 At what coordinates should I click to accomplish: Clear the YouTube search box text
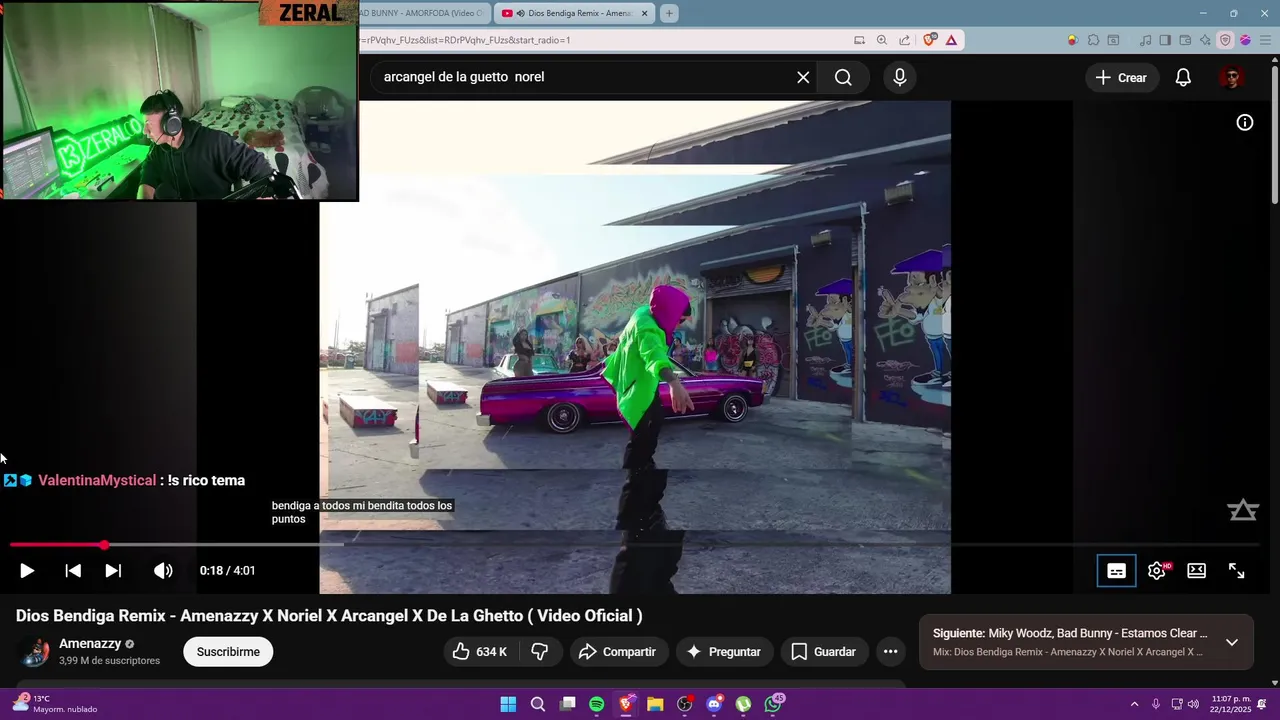coord(803,77)
